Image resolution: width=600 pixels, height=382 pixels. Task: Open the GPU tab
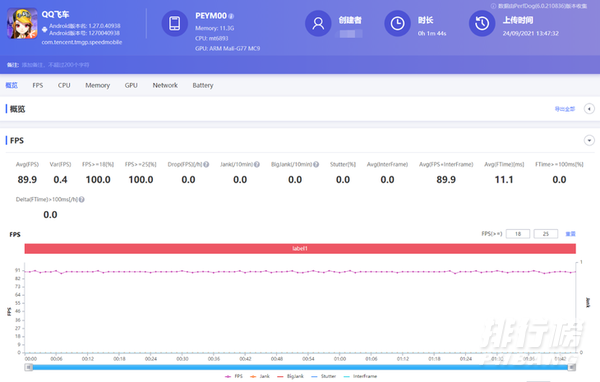131,85
